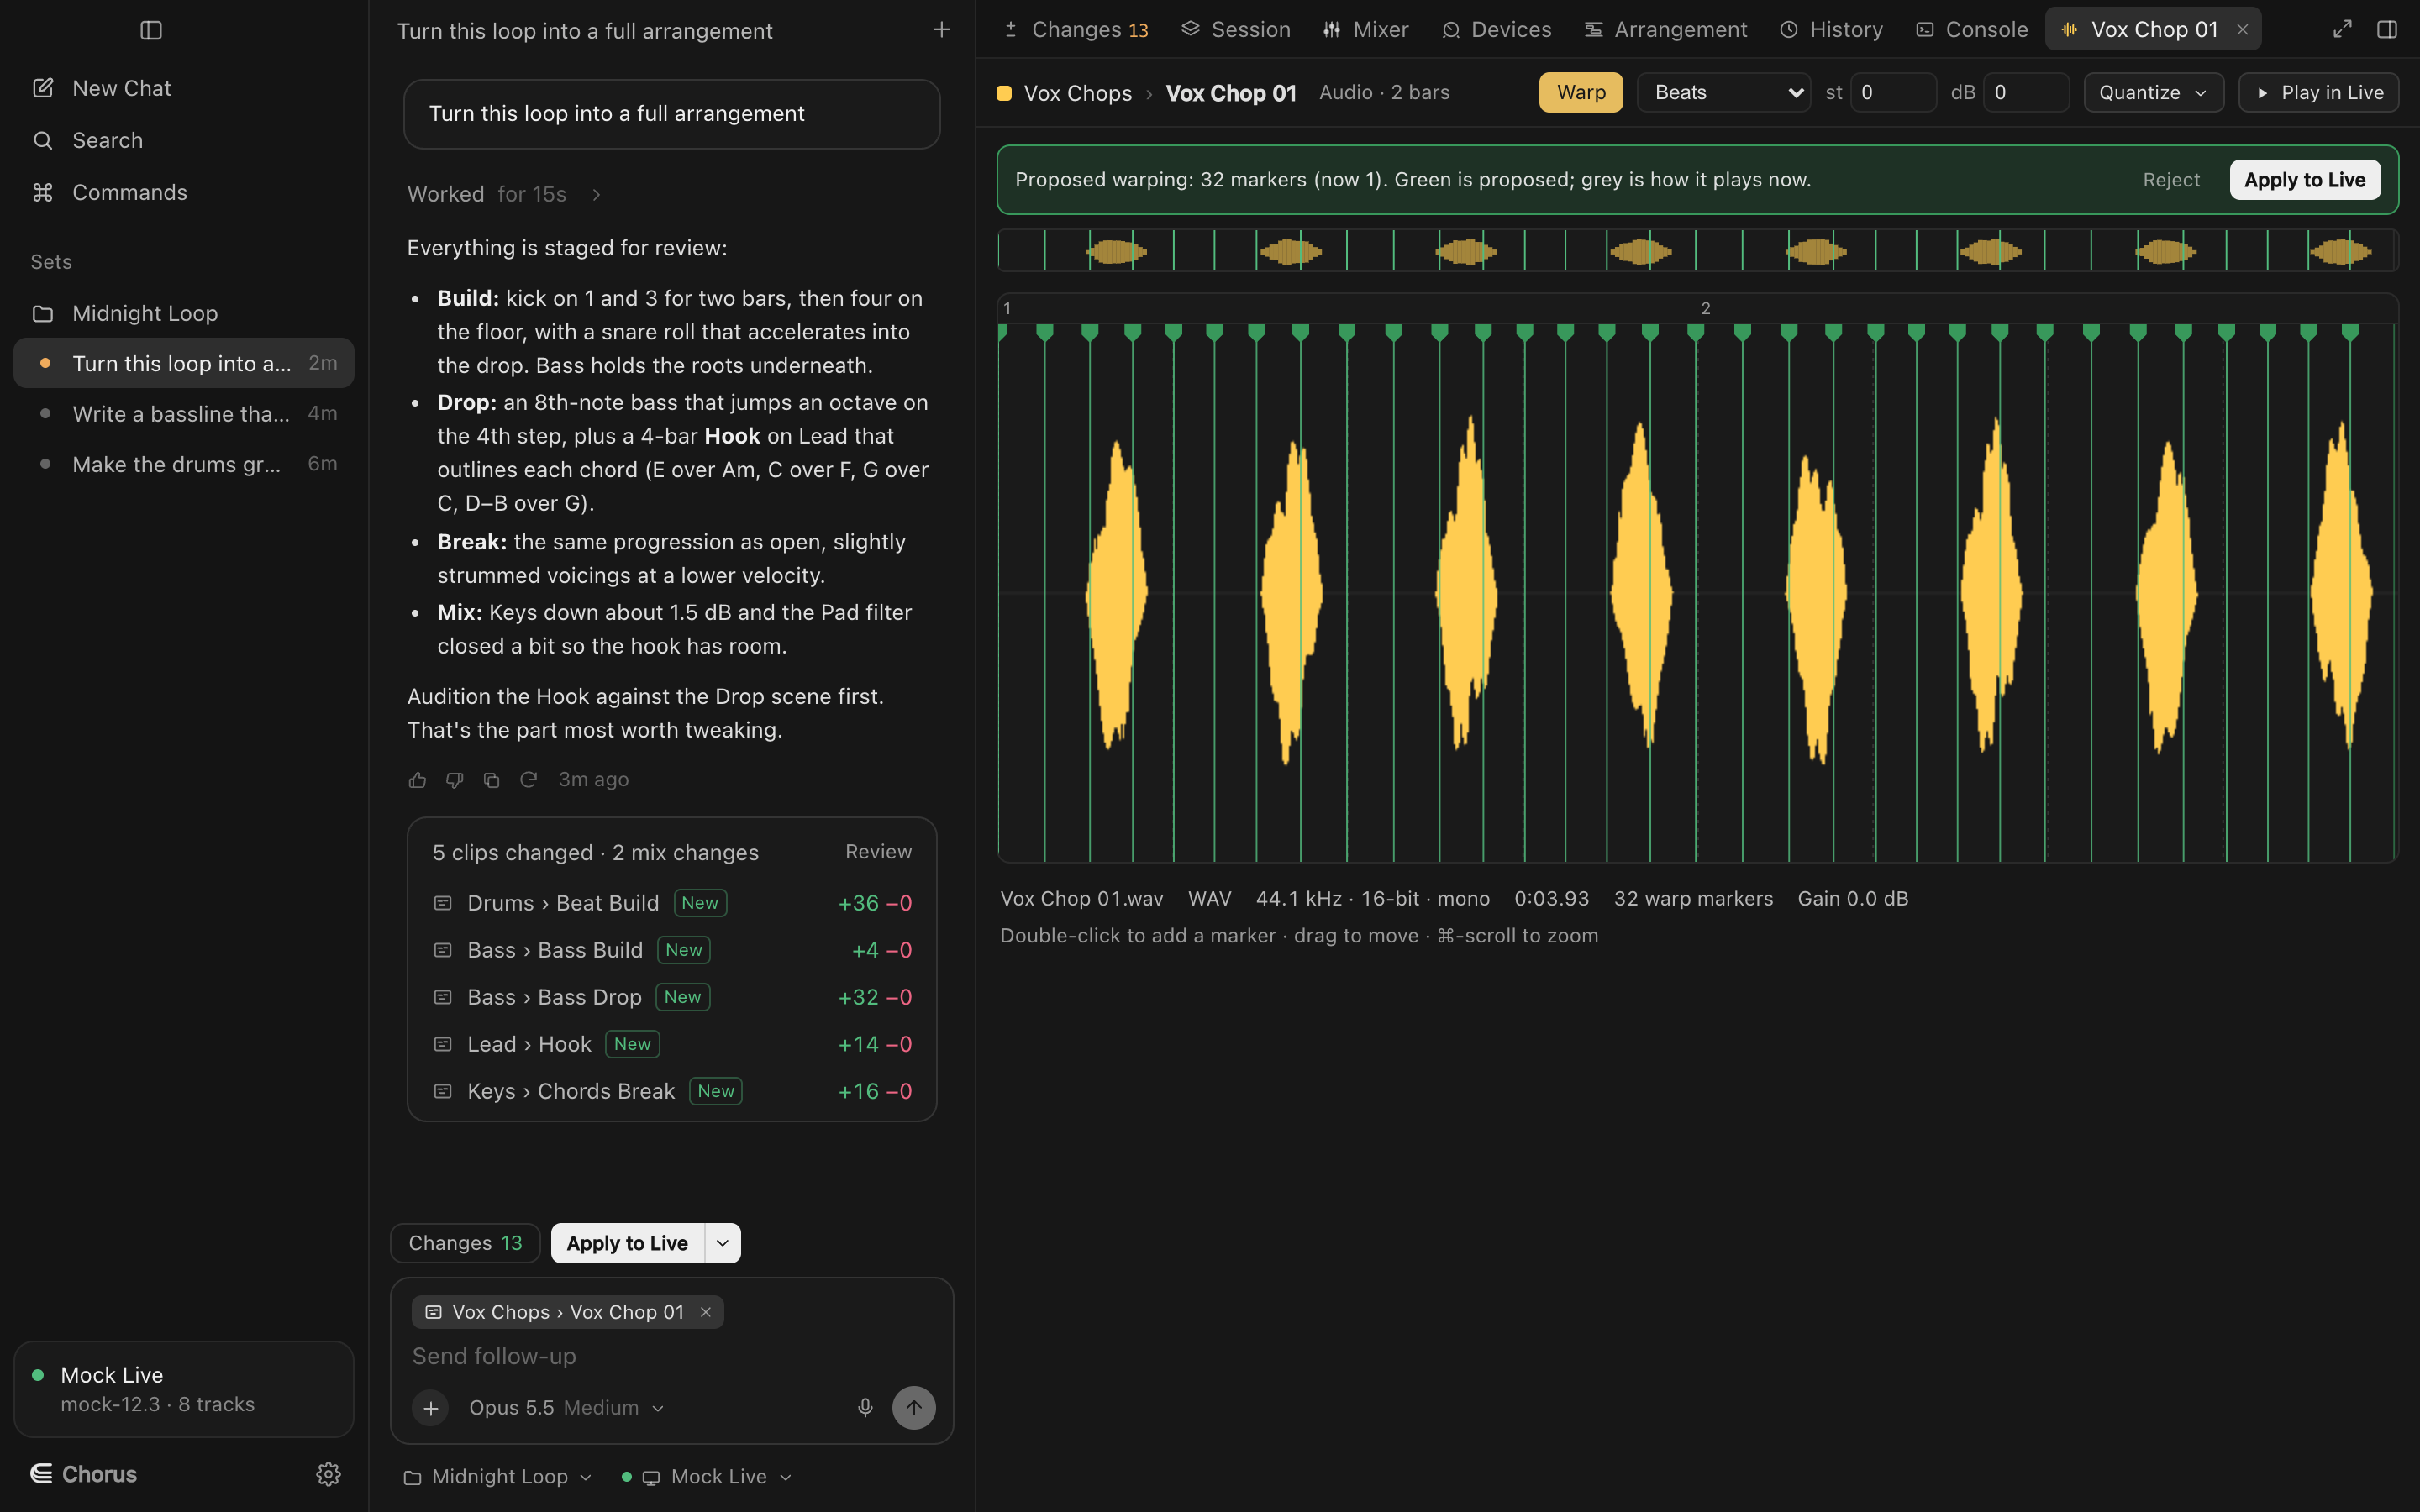
Task: Expand the Worked for 15s details
Action: click(x=504, y=194)
